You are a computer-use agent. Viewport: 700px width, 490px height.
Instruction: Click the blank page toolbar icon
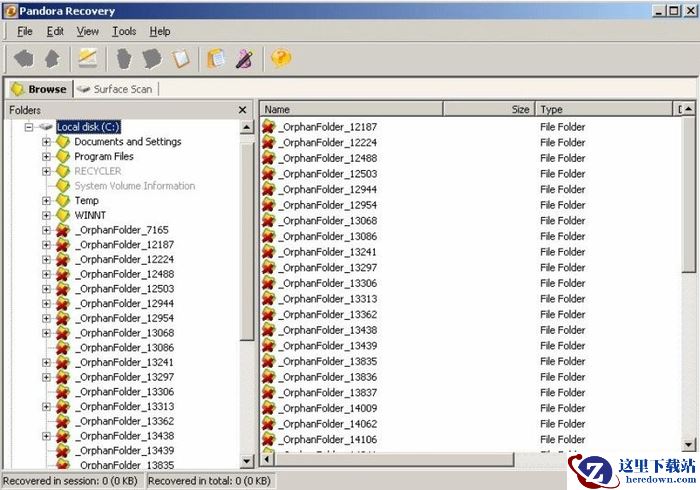[x=181, y=58]
